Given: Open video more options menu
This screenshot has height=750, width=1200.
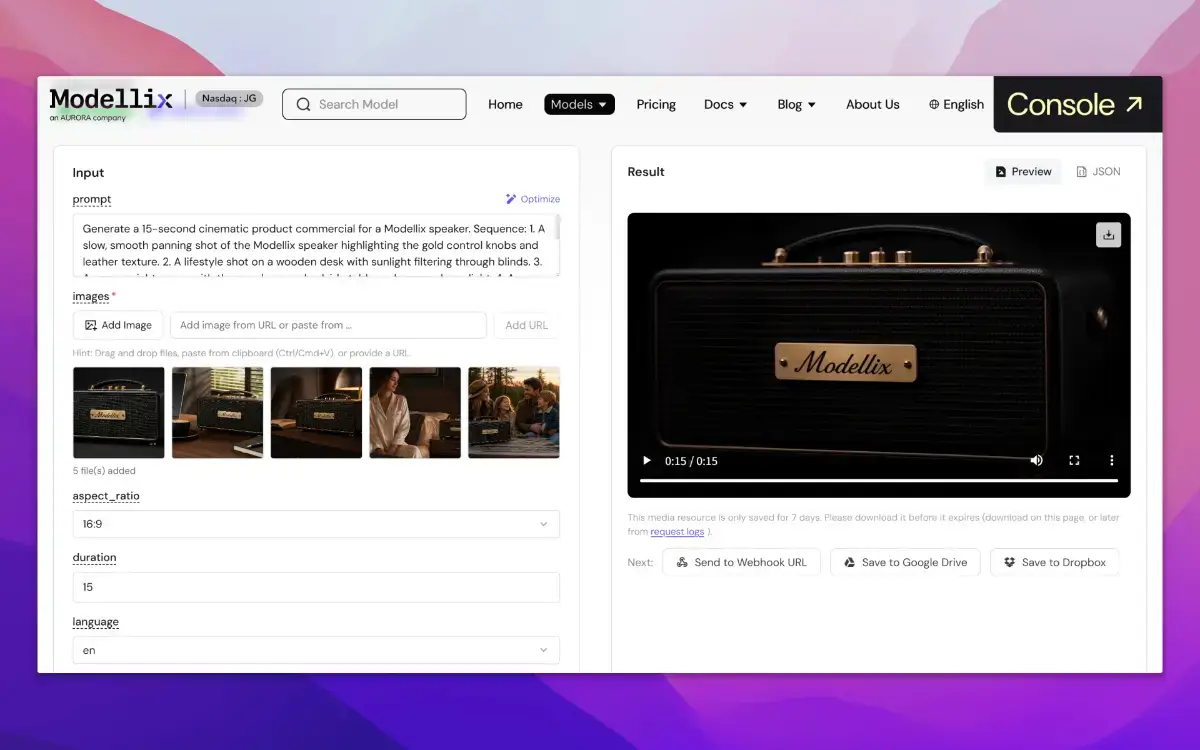Looking at the screenshot, I should pyautogui.click(x=1111, y=461).
